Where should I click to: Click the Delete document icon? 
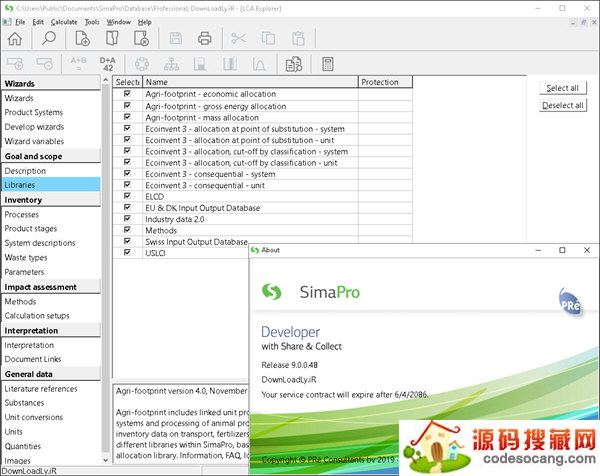tap(141, 38)
